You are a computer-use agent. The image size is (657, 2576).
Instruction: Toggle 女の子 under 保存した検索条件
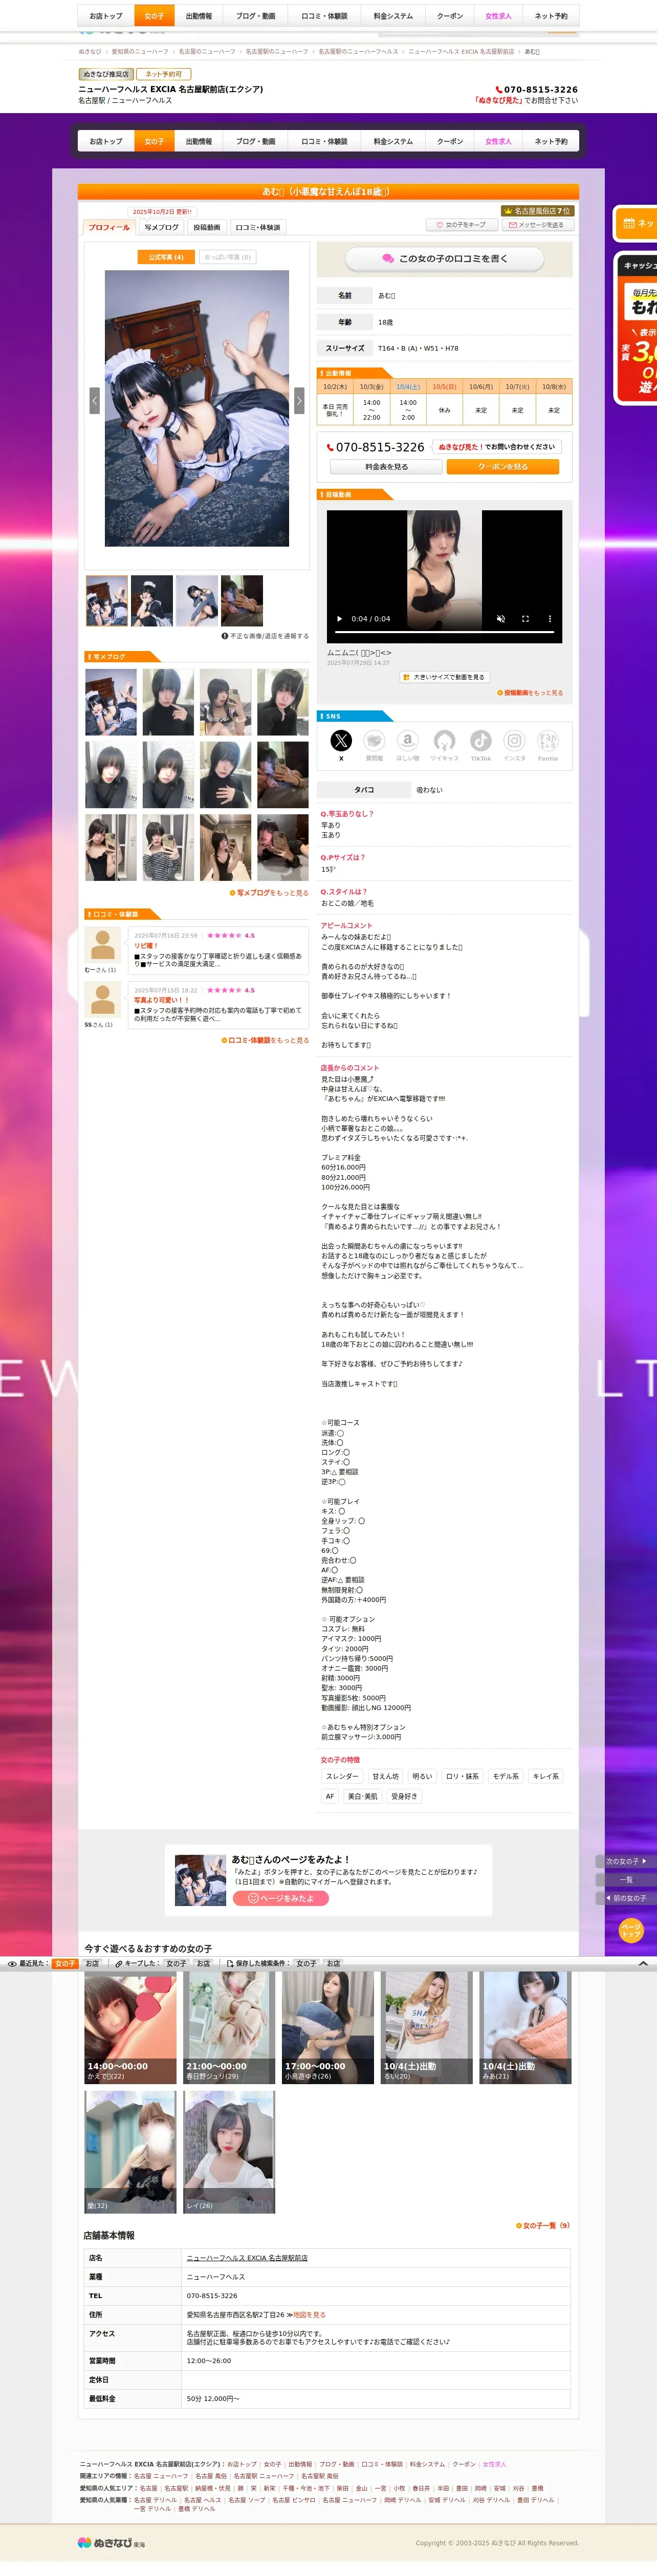(306, 1963)
